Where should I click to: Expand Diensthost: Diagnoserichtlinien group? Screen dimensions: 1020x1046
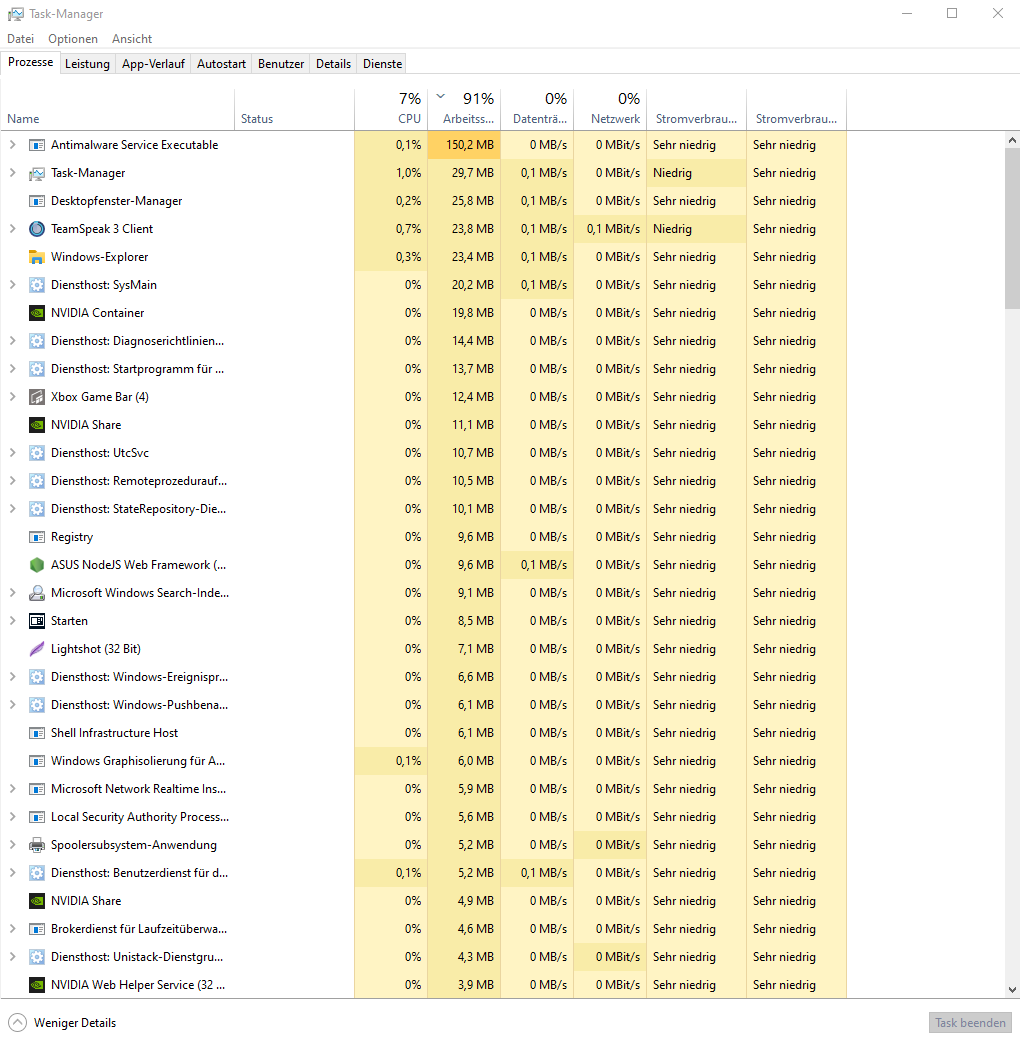[x=12, y=341]
